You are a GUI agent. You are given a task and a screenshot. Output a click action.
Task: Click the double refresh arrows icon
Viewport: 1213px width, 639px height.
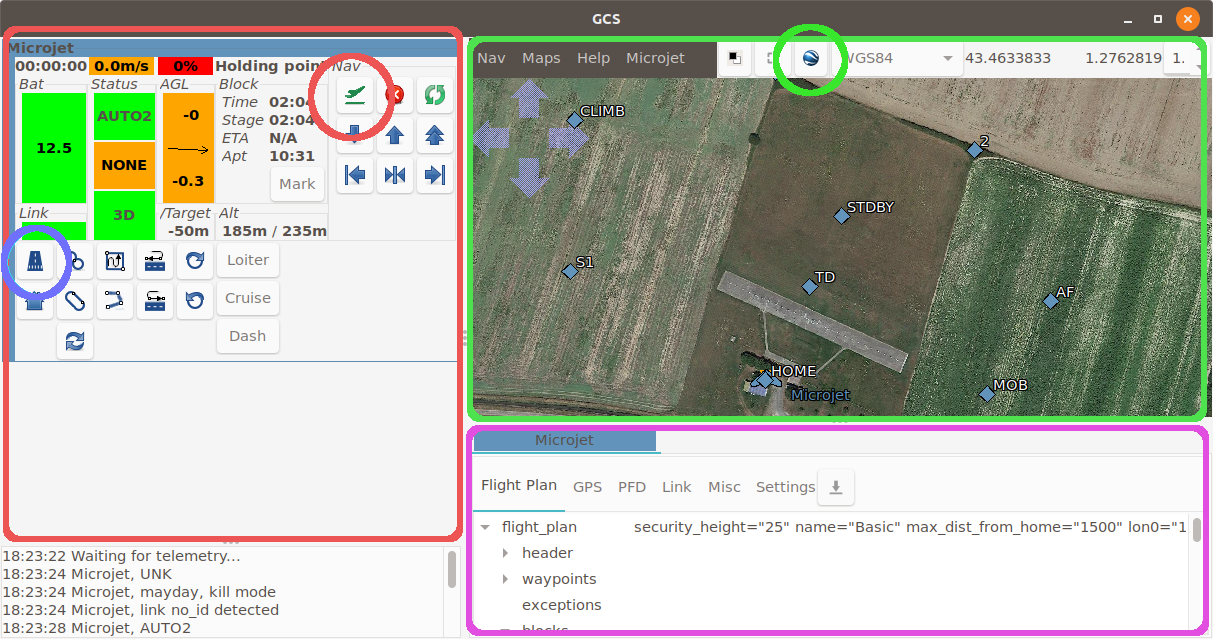[x=75, y=340]
